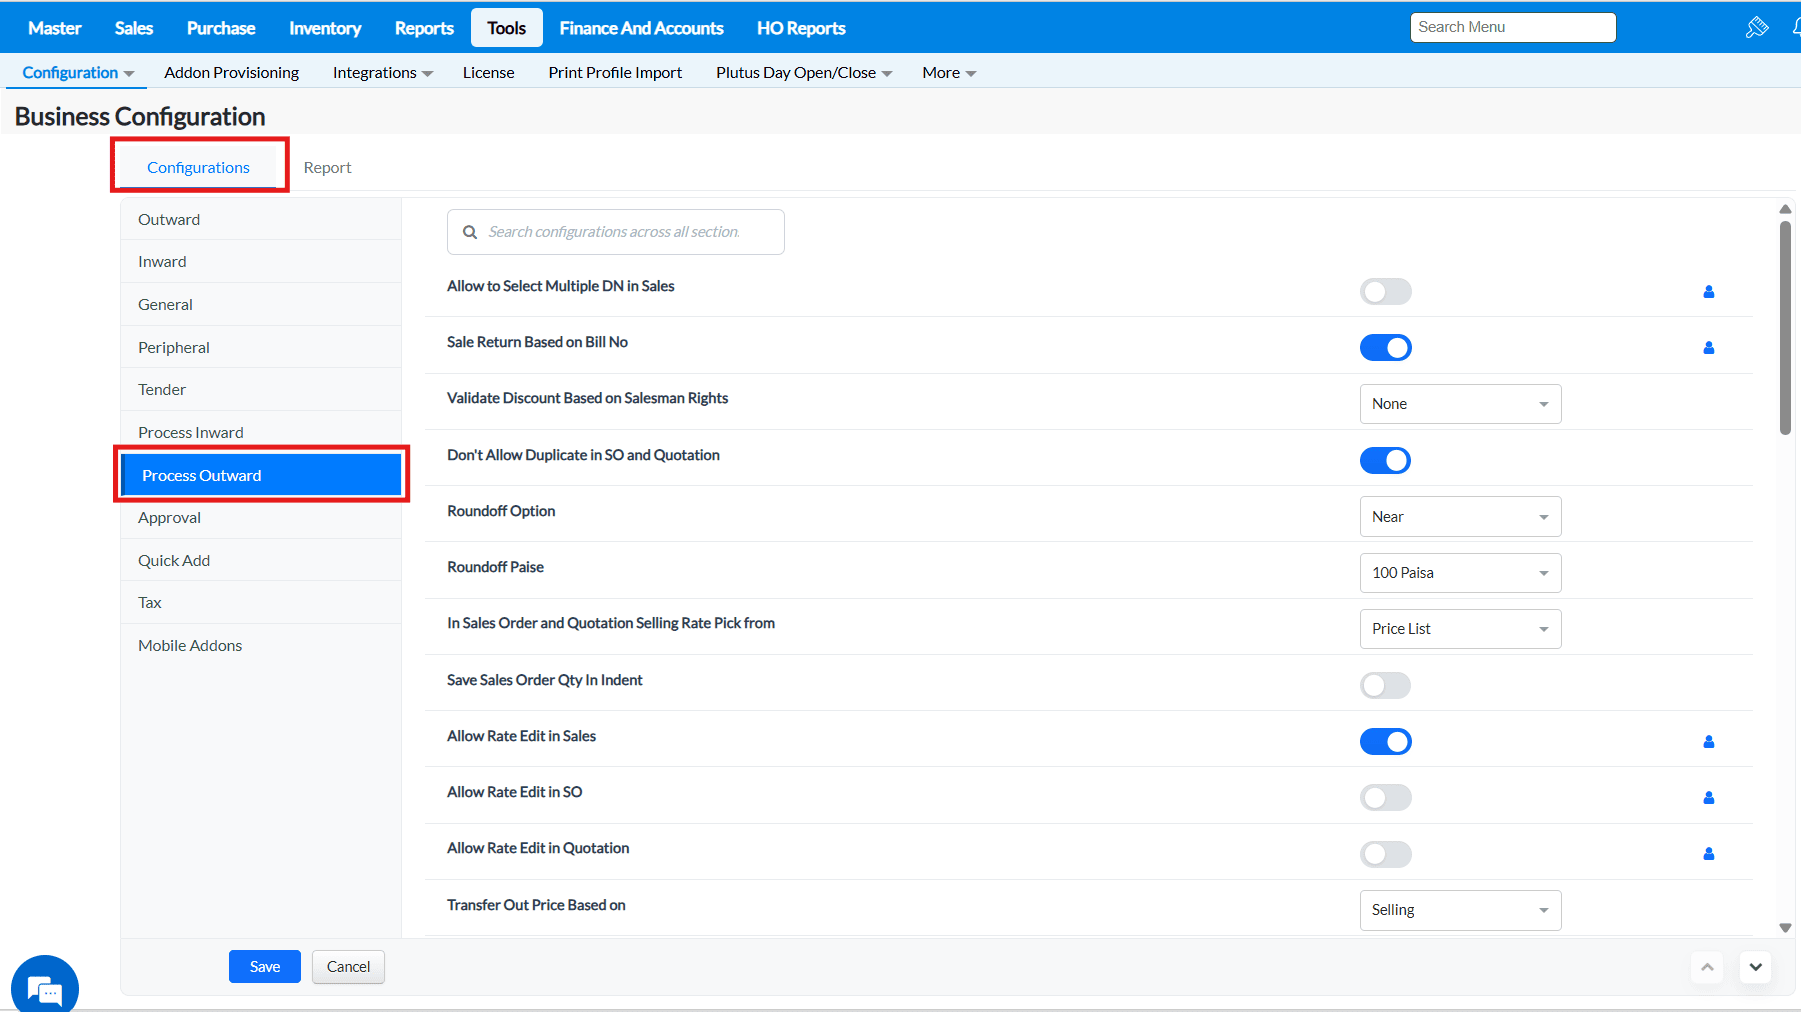Click the scrollbar up arrow in settings list
The width and height of the screenshot is (1801, 1012).
(1785, 209)
